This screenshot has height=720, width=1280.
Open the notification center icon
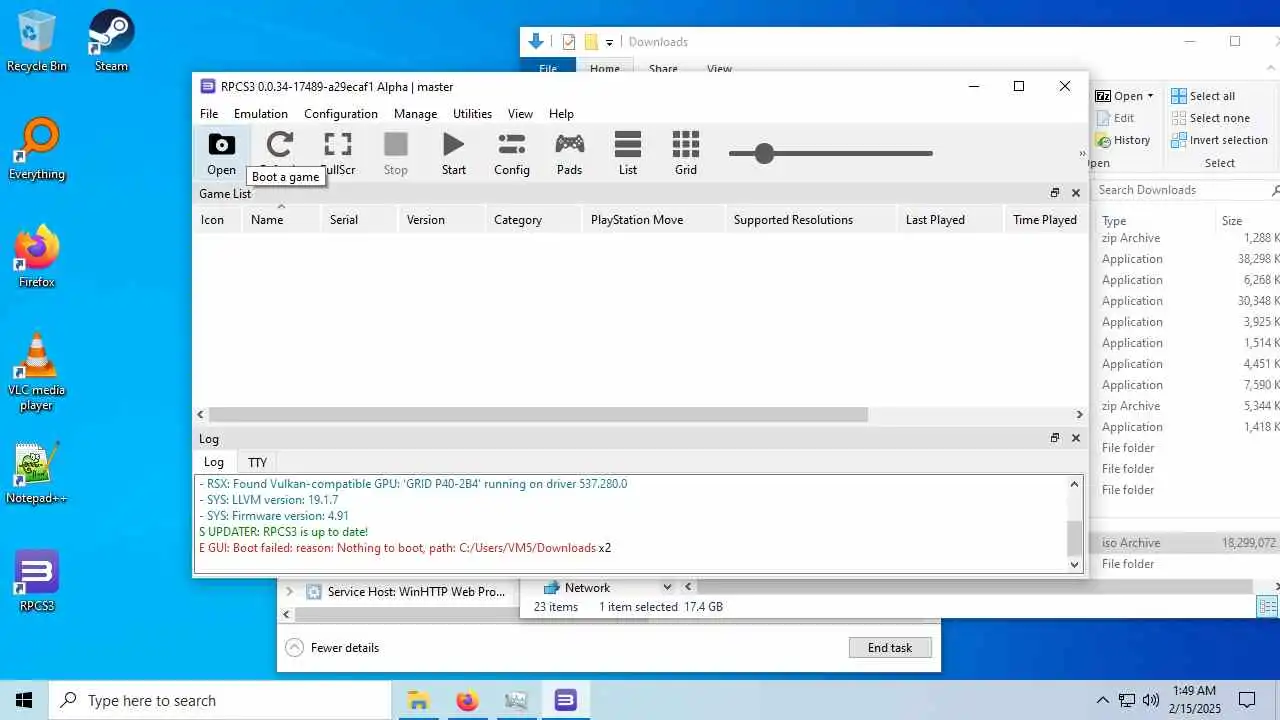(x=1247, y=700)
